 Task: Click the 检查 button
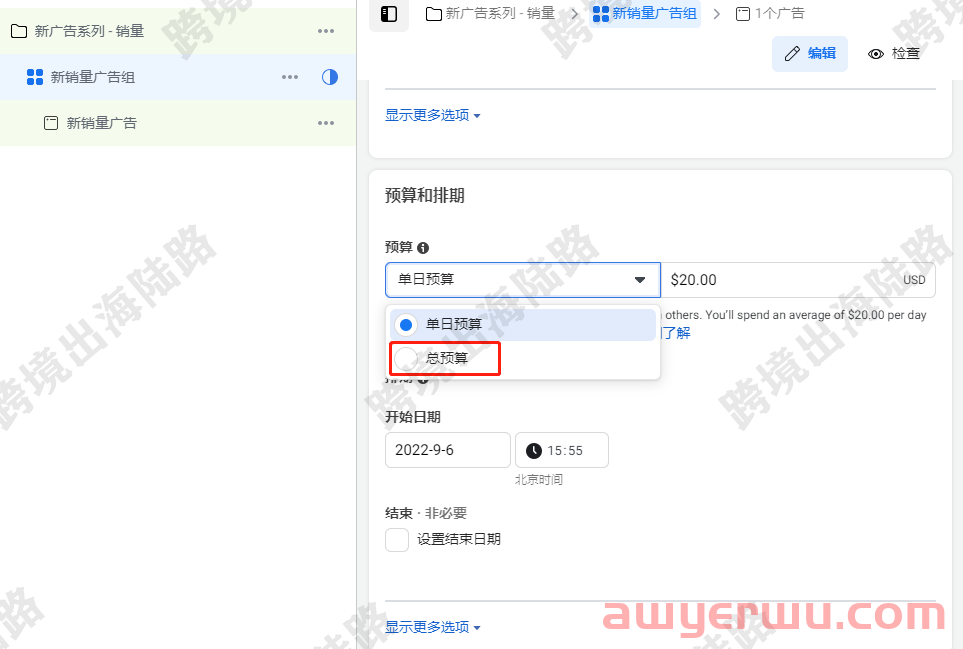(894, 53)
